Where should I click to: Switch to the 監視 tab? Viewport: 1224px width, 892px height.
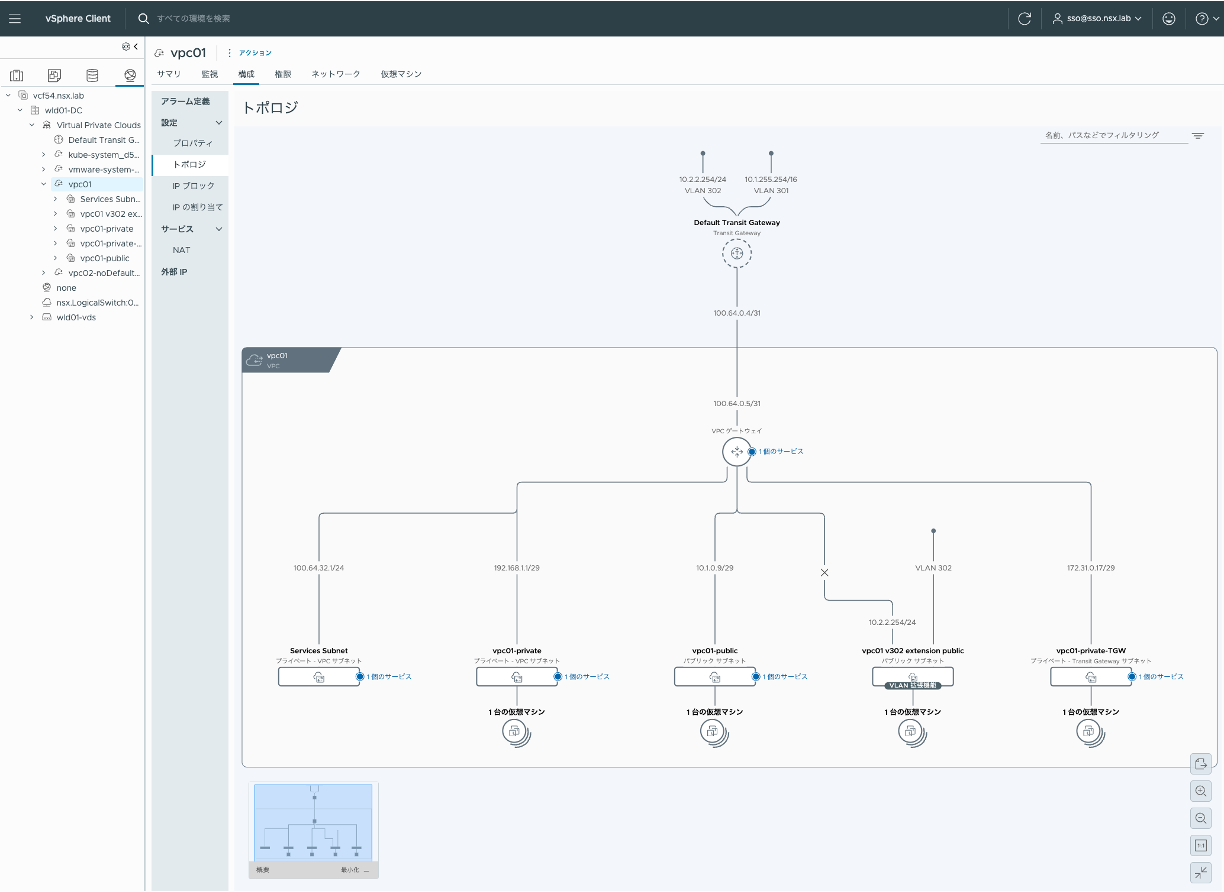(209, 74)
